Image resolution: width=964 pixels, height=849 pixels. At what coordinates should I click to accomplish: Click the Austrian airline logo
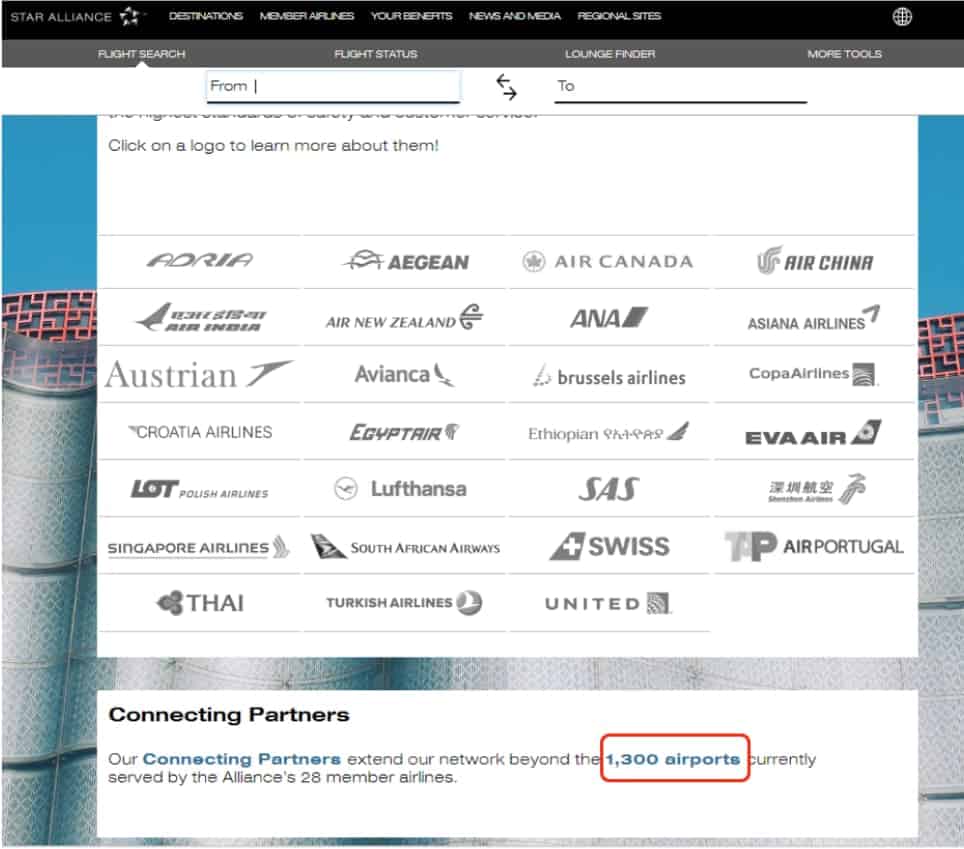coord(199,374)
